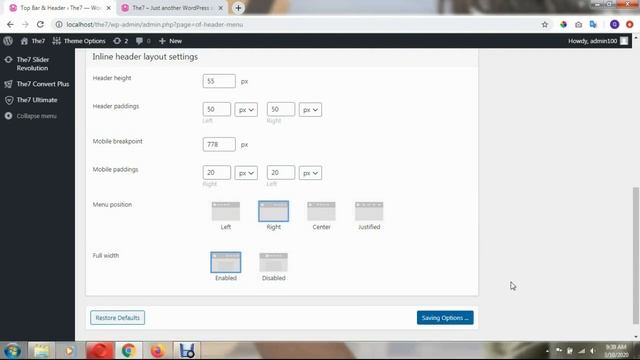Screen dimensions: 640x360
Task: Click the volume icon in system tray
Action: click(x=593, y=351)
